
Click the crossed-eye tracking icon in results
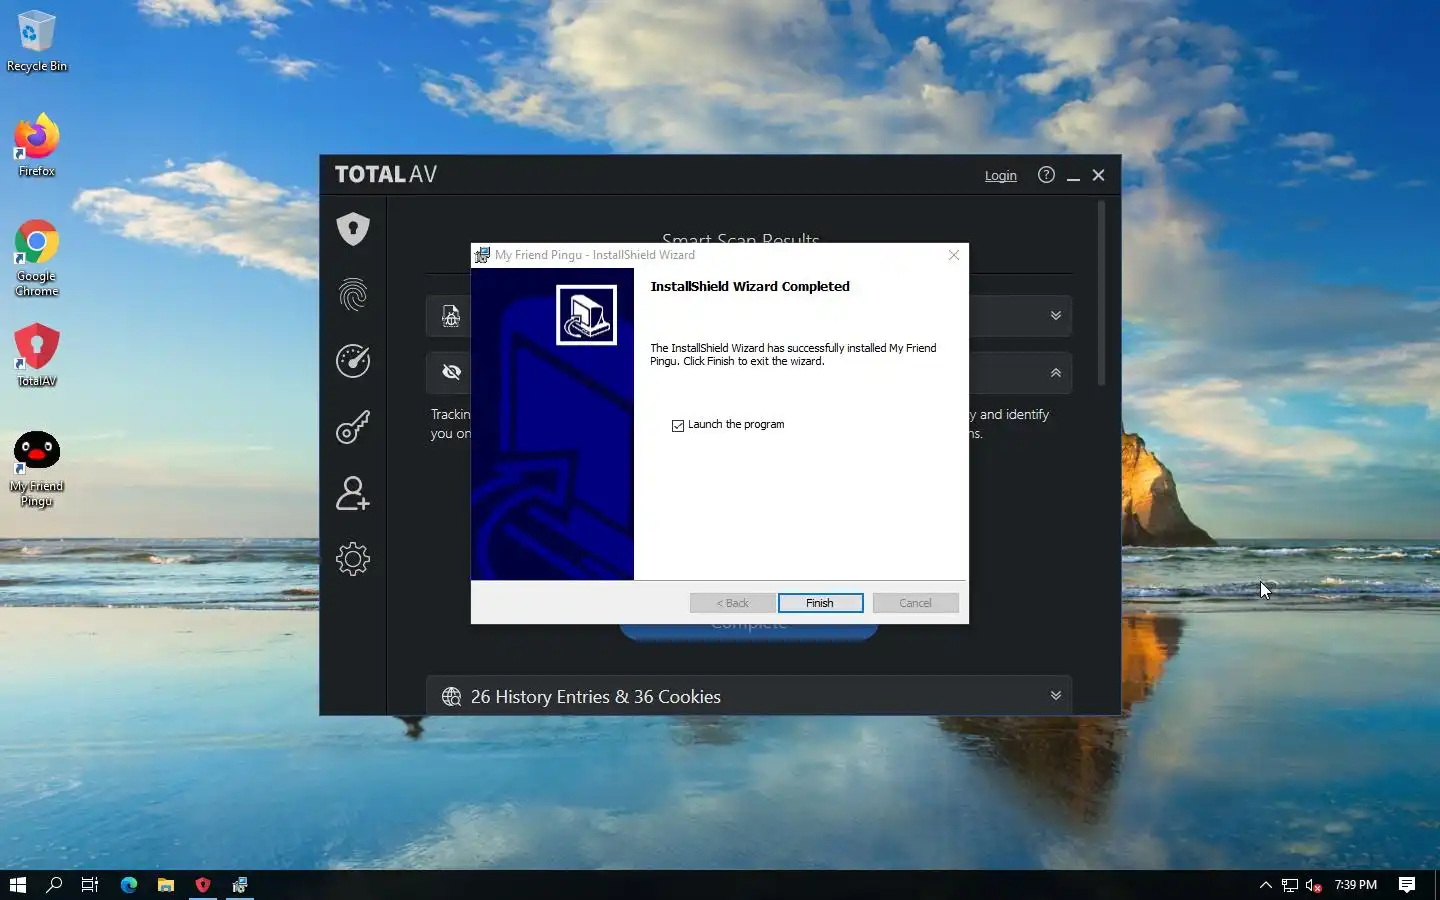[x=451, y=372]
